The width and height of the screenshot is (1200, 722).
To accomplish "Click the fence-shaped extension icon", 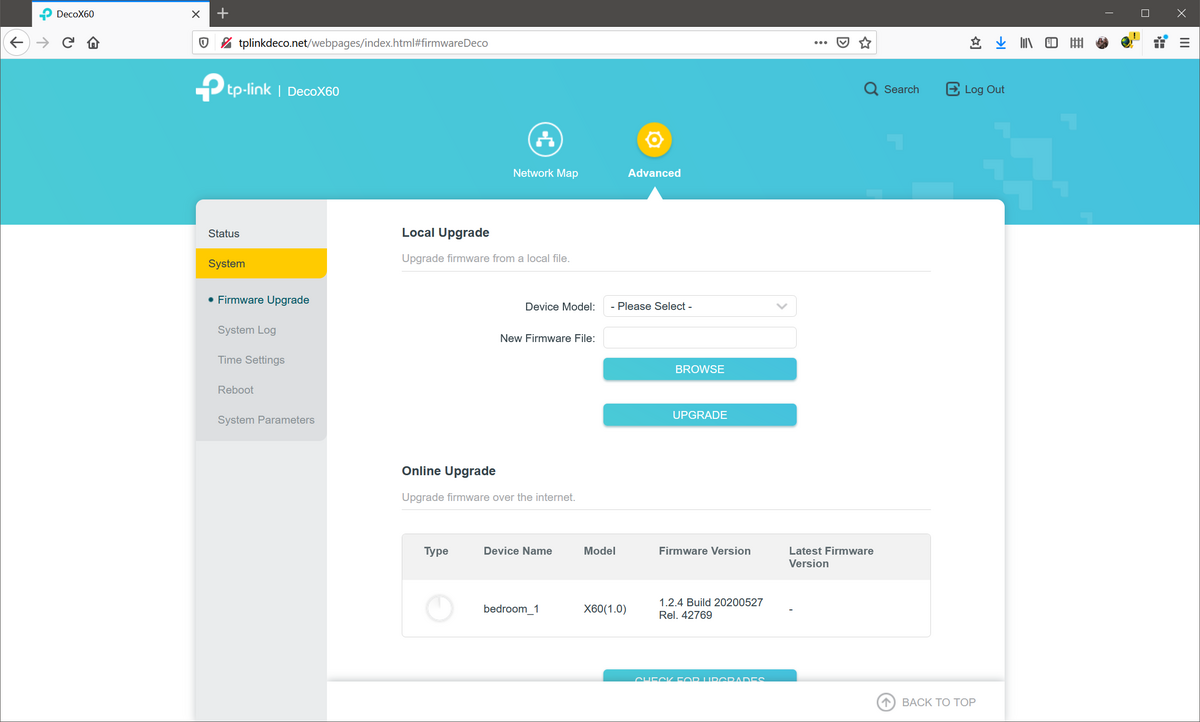I will point(1077,43).
